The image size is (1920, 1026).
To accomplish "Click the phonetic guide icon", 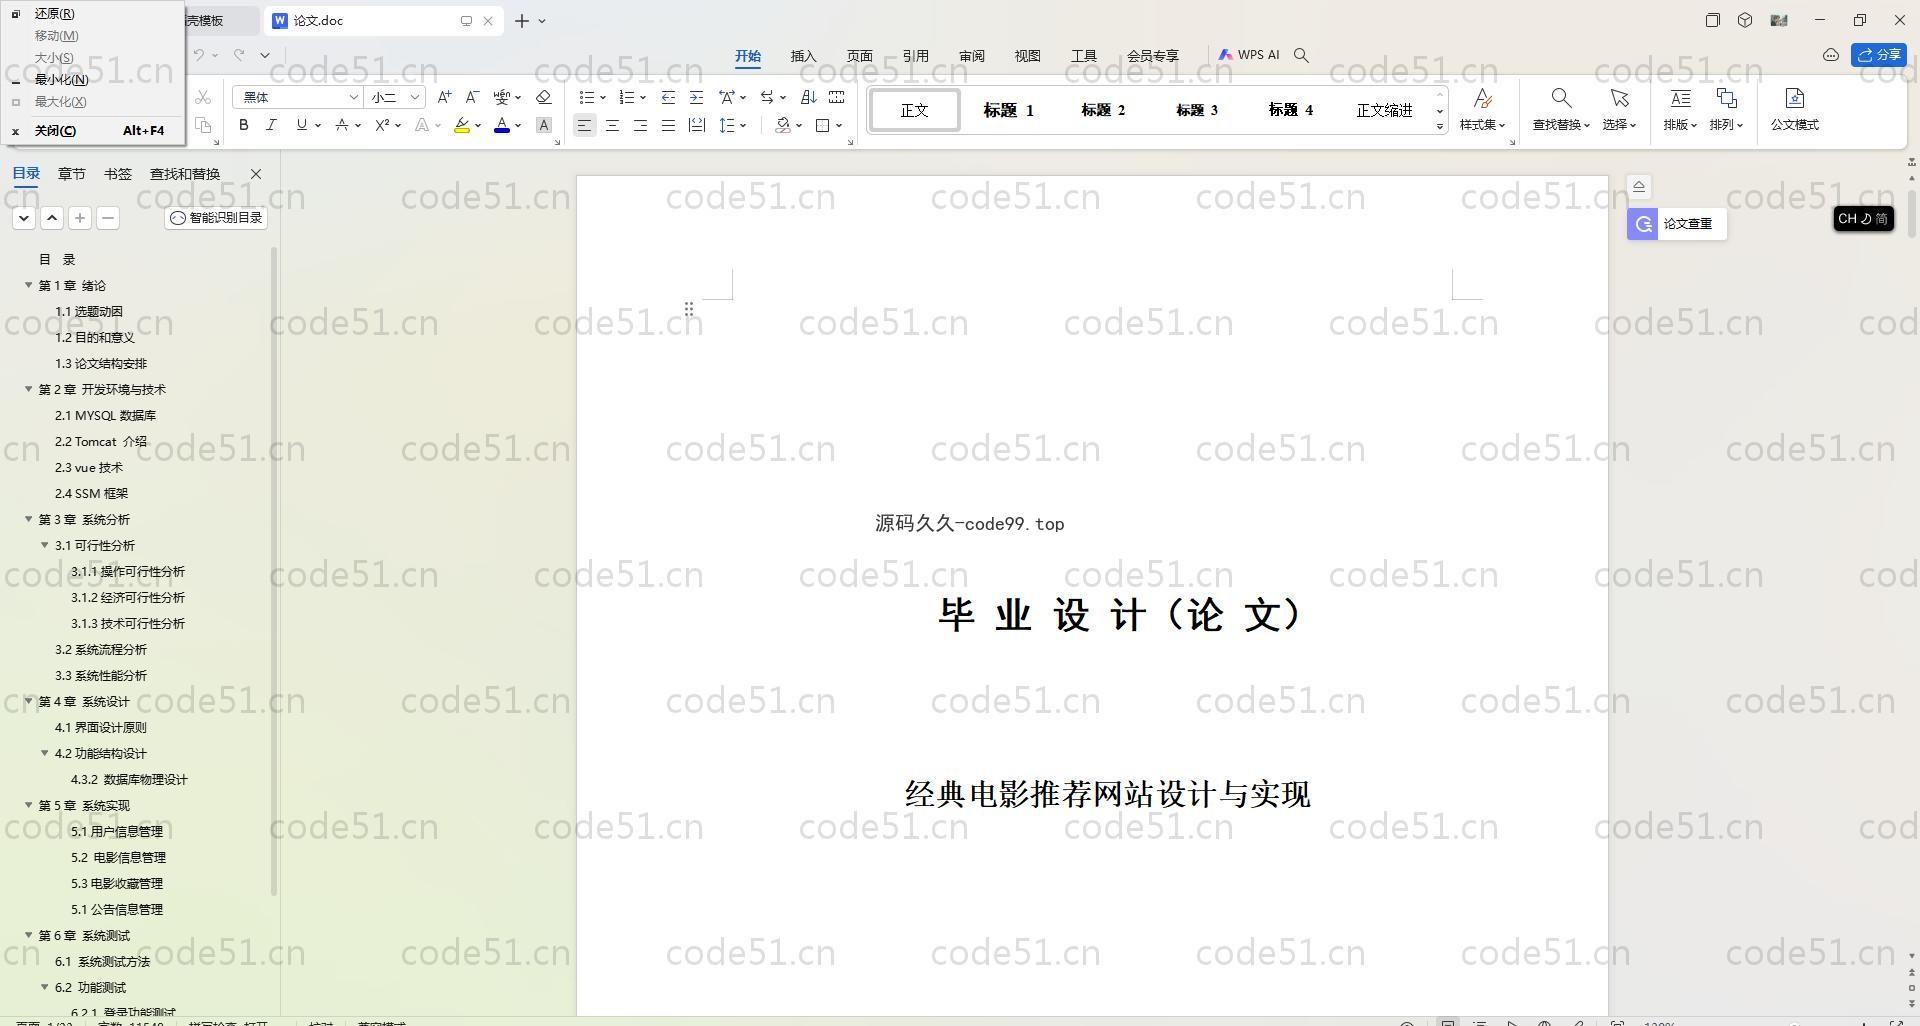I will (503, 97).
